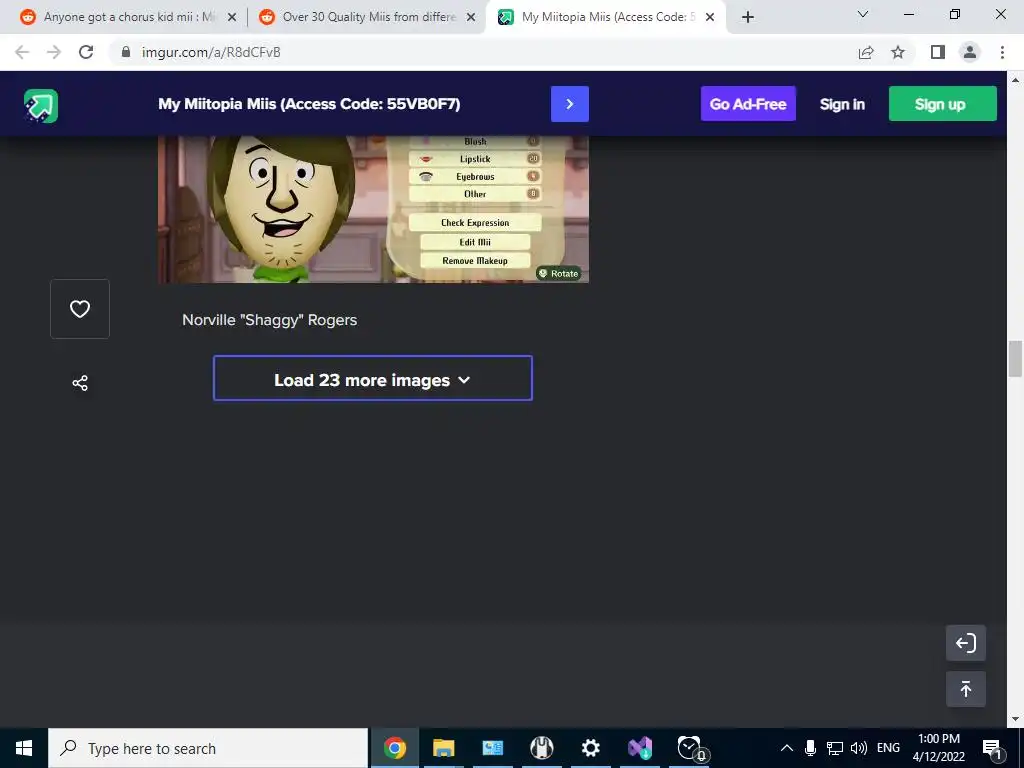Open Visual Studio from taskbar
Image resolution: width=1024 pixels, height=768 pixels.
pos(639,748)
